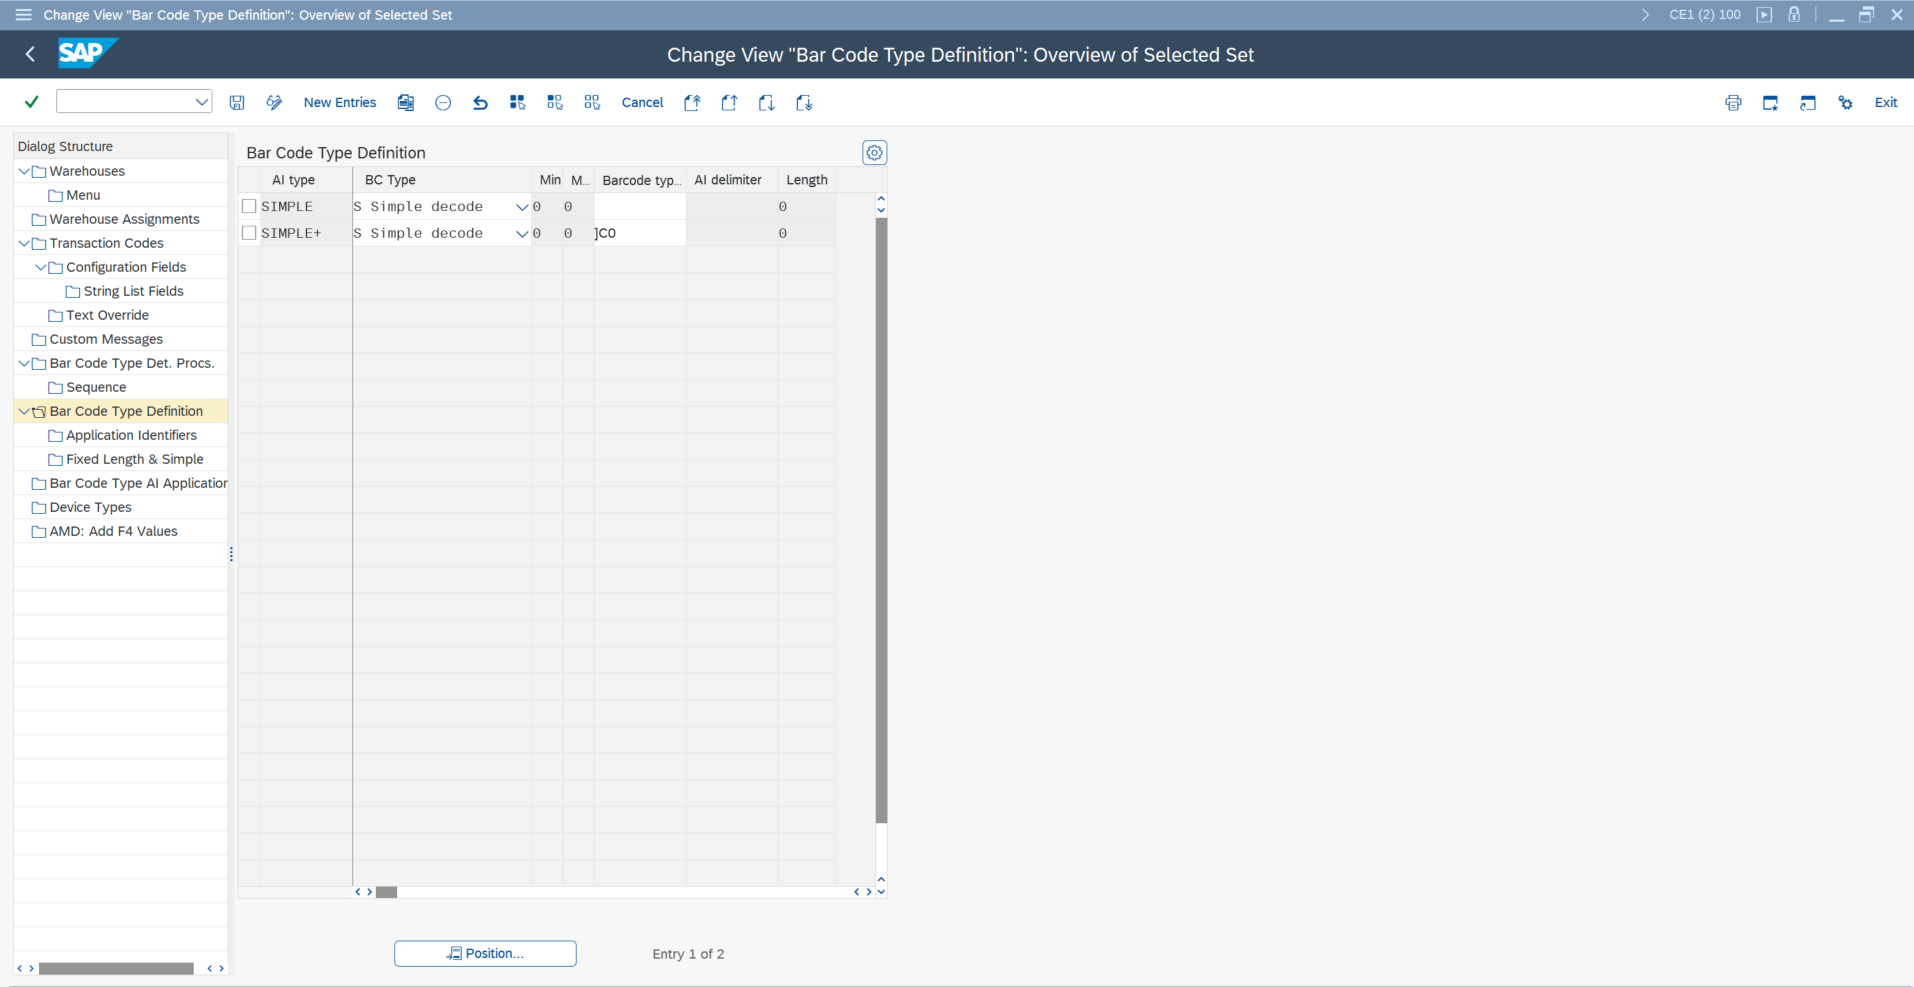
Task: Click Barcode type field of SIMPLE row
Action: click(x=639, y=207)
